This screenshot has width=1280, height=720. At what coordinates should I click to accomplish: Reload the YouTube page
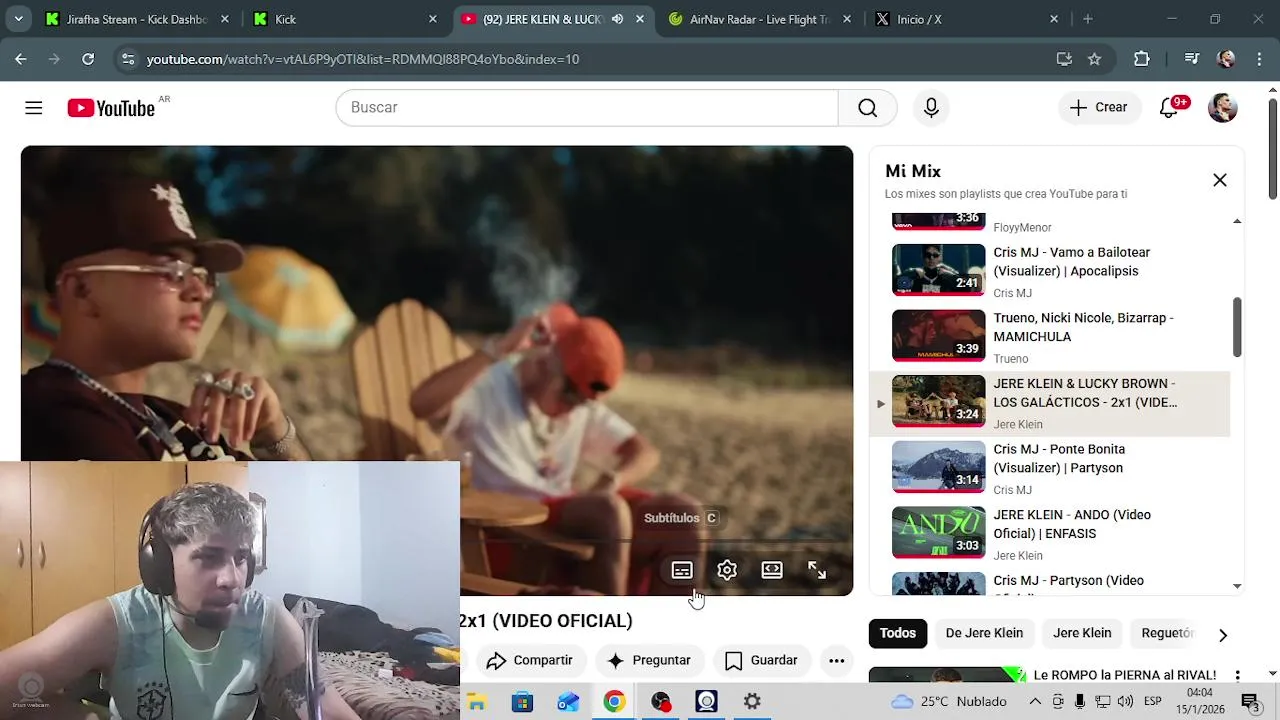(88, 59)
